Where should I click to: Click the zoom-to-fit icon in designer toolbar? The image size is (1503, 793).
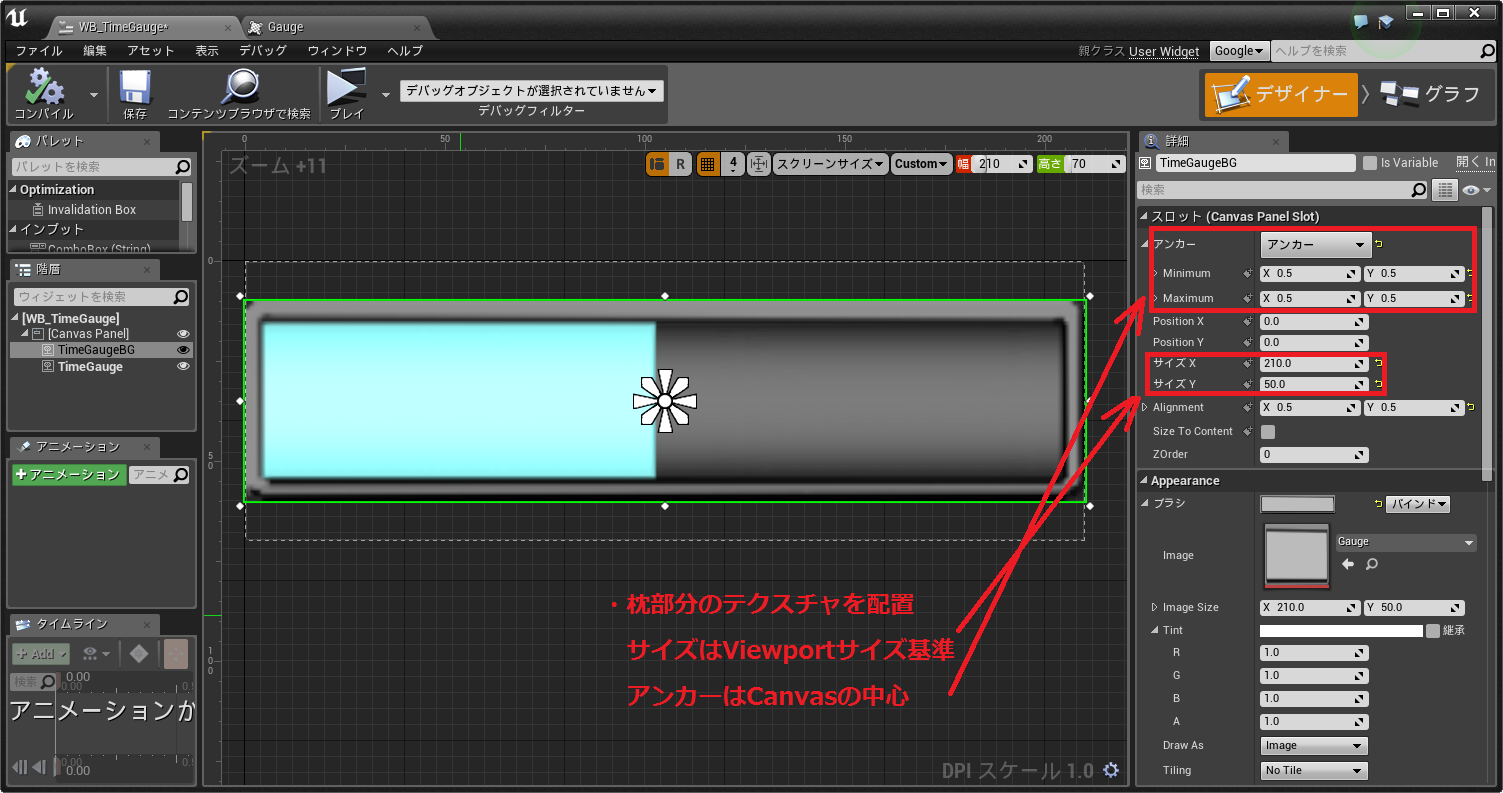pyautogui.click(x=758, y=164)
